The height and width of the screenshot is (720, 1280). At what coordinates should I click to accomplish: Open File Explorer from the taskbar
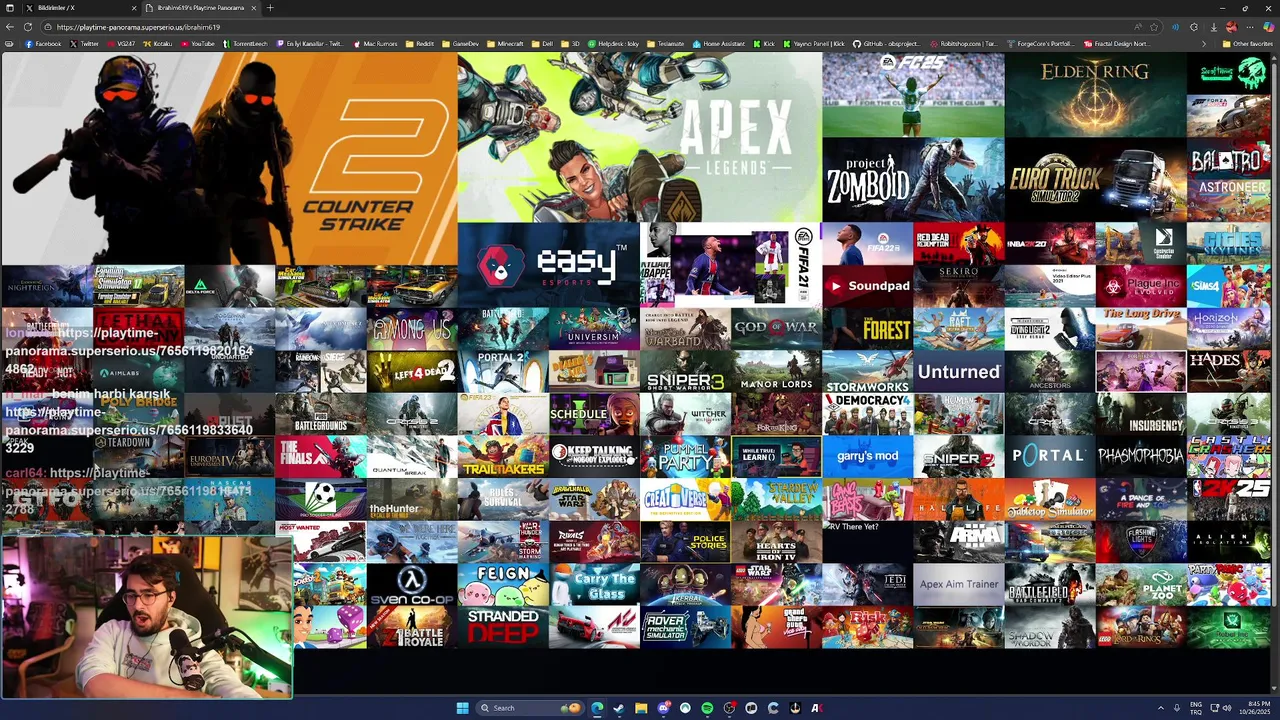(641, 708)
